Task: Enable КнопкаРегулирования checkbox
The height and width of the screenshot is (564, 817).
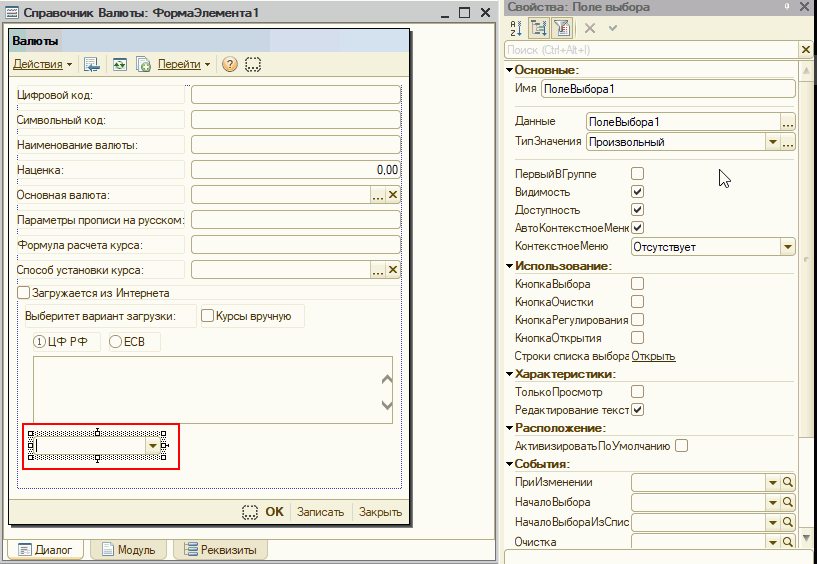Action: tap(637, 320)
